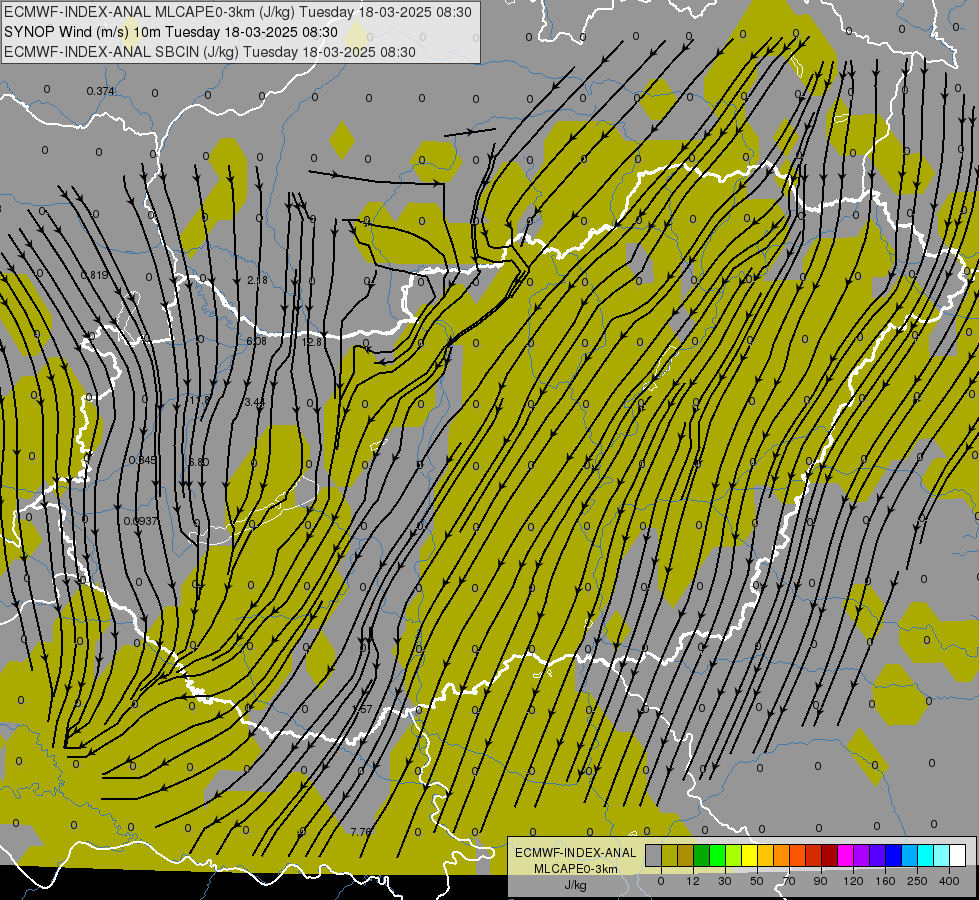Select the map value 7.76
The height and width of the screenshot is (900, 979).
click(x=361, y=831)
